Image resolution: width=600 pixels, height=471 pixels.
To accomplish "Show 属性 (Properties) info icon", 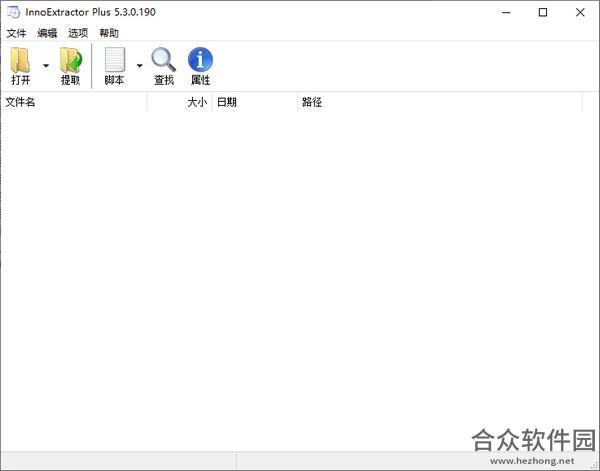I will click(x=200, y=60).
